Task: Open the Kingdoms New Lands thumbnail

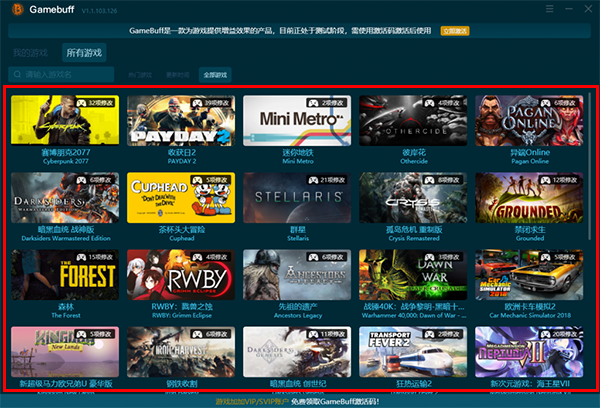Action: 65,352
